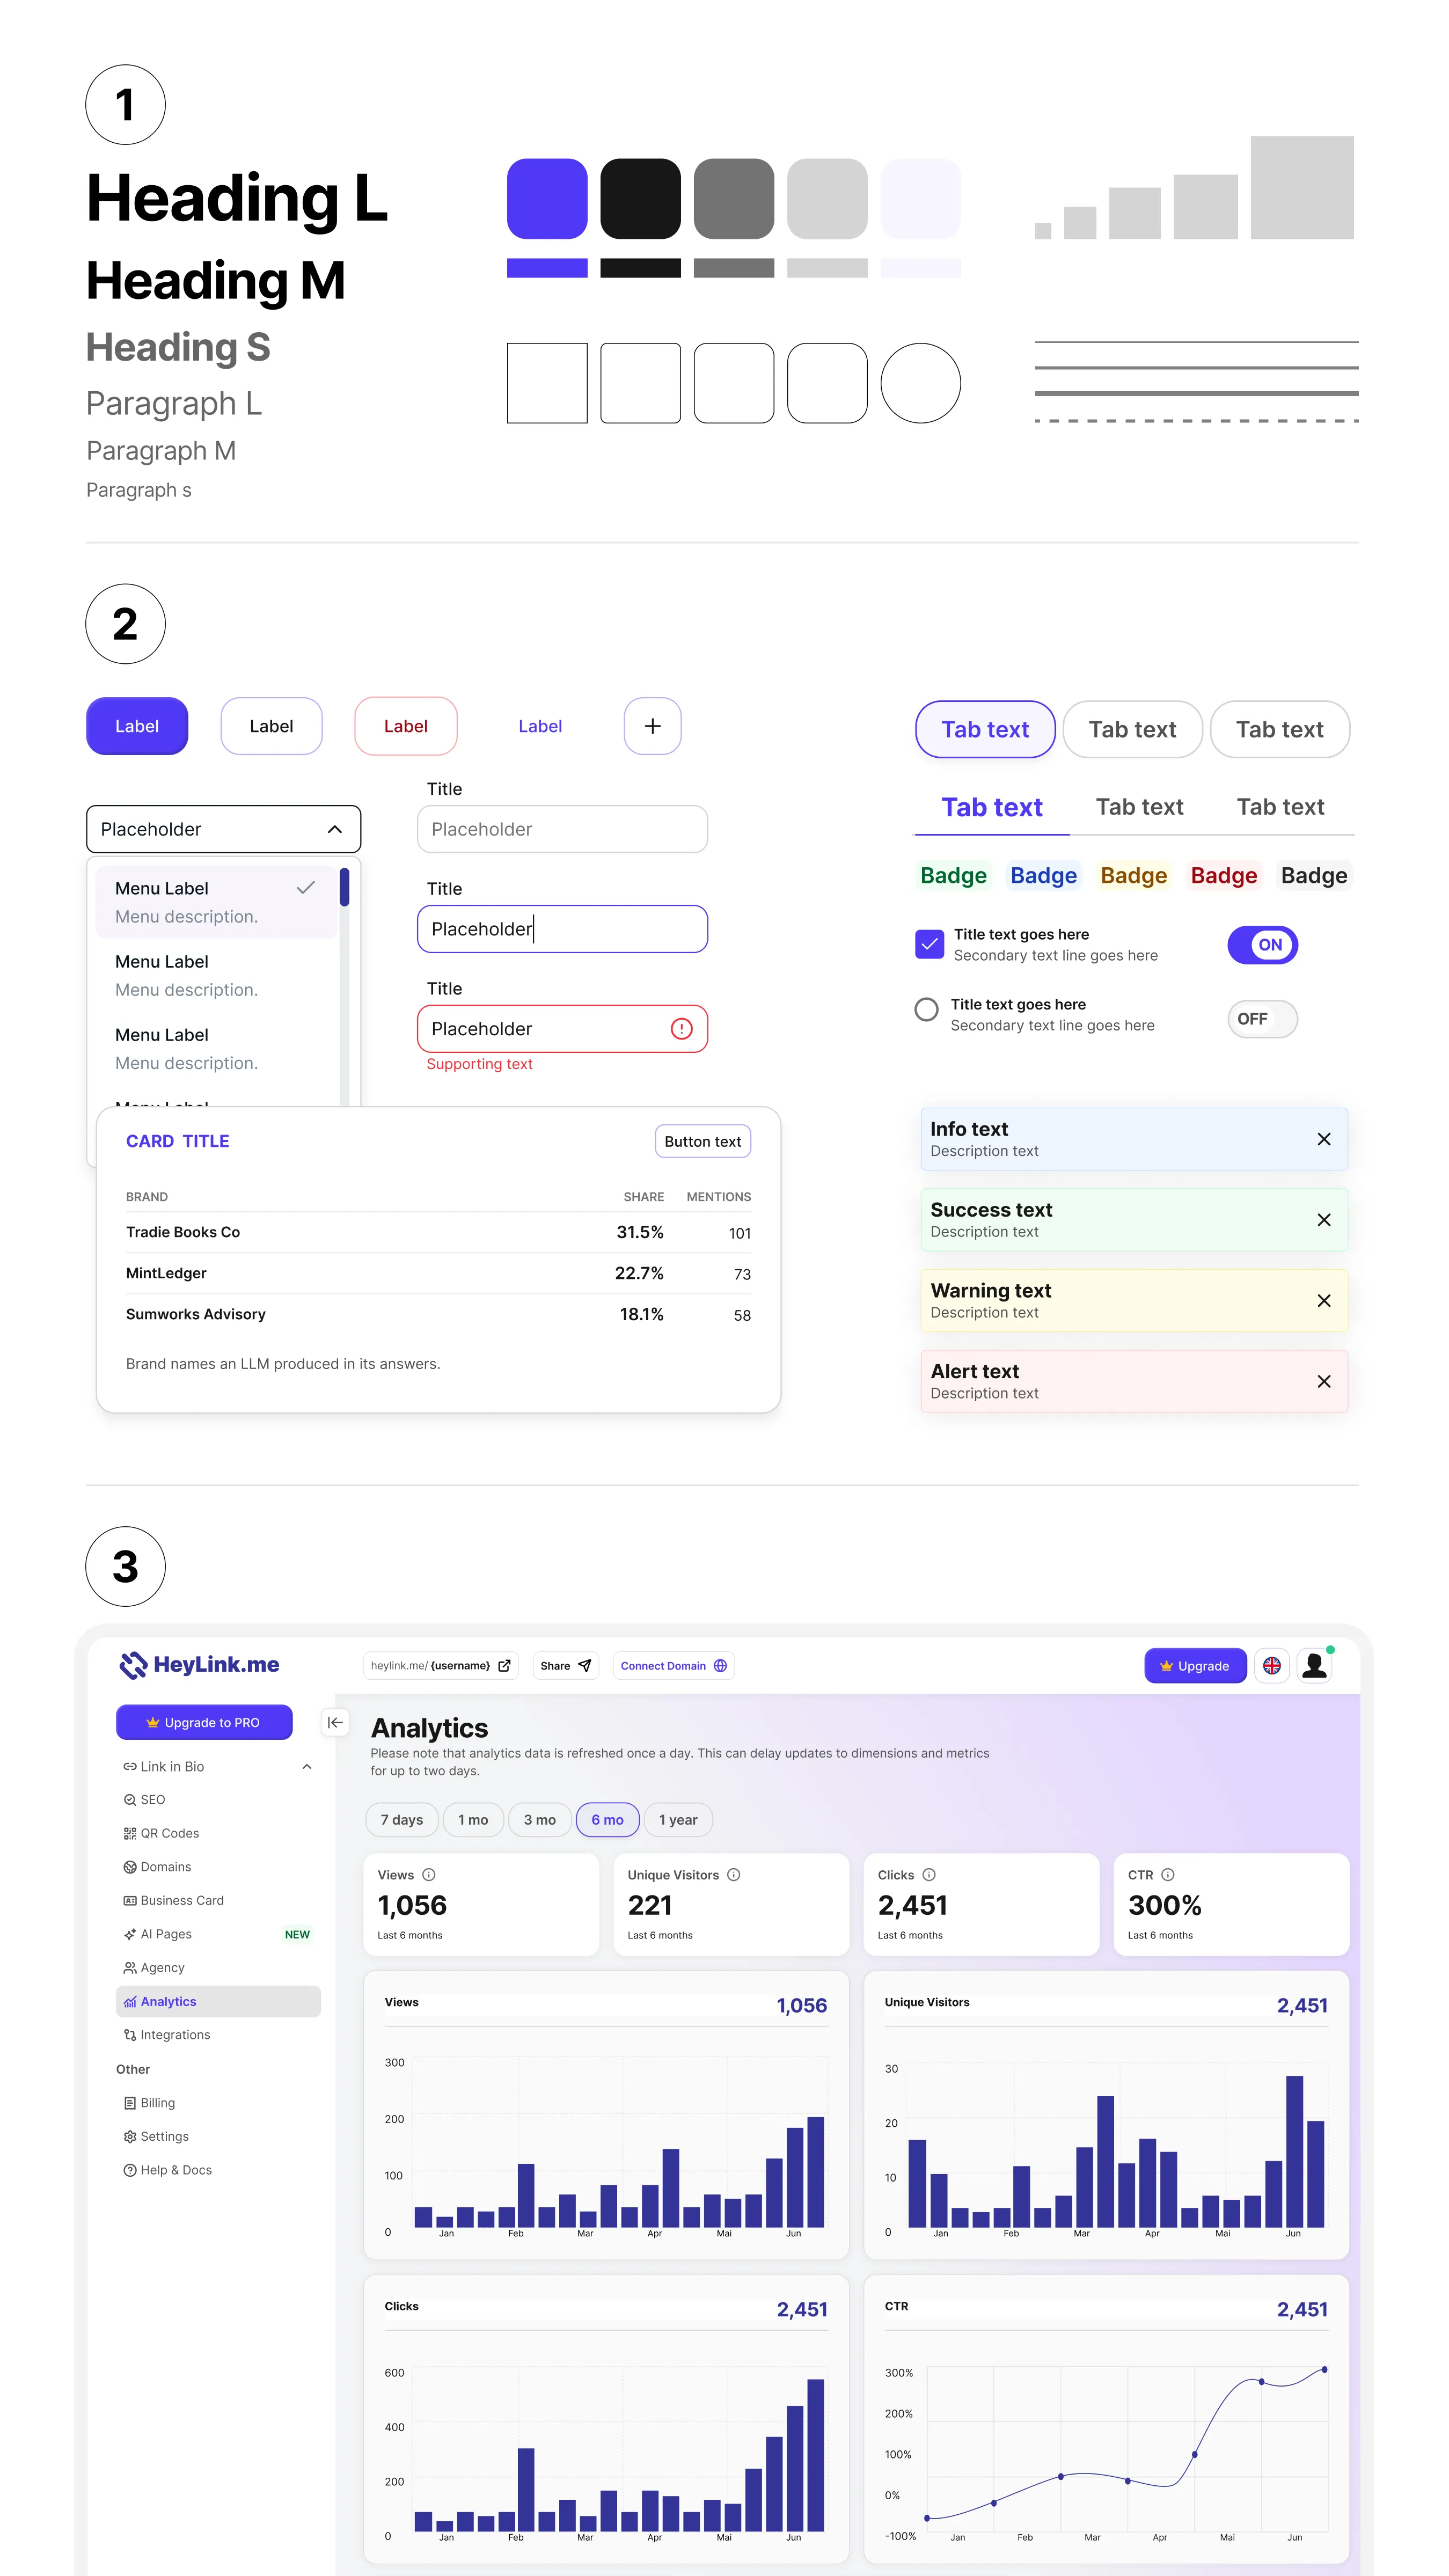This screenshot has height=2576, width=1449.
Task: Open the external link icon next to username
Action: click(x=504, y=1666)
